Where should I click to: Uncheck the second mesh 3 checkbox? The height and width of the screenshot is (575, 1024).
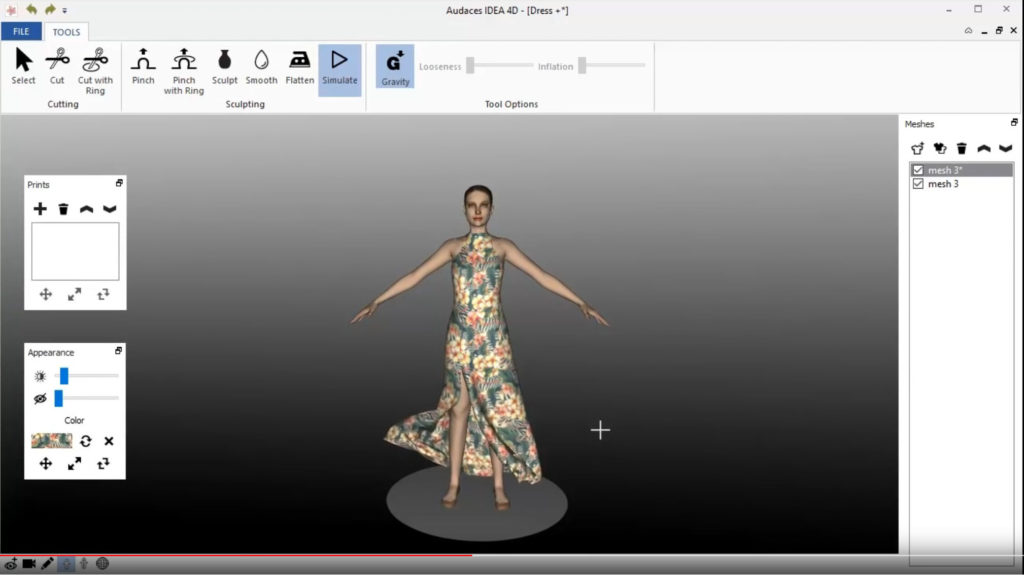click(x=918, y=184)
